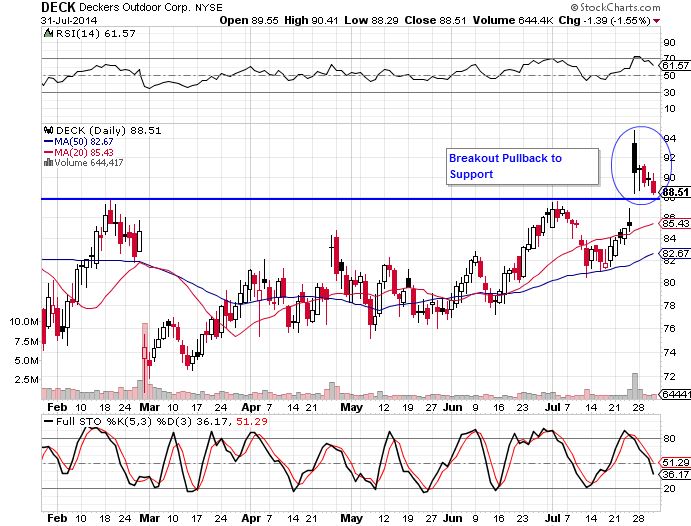This screenshot has width=691, height=526.
Task: Click the RSI indicator icon beside RSI(14)
Action: (48, 33)
